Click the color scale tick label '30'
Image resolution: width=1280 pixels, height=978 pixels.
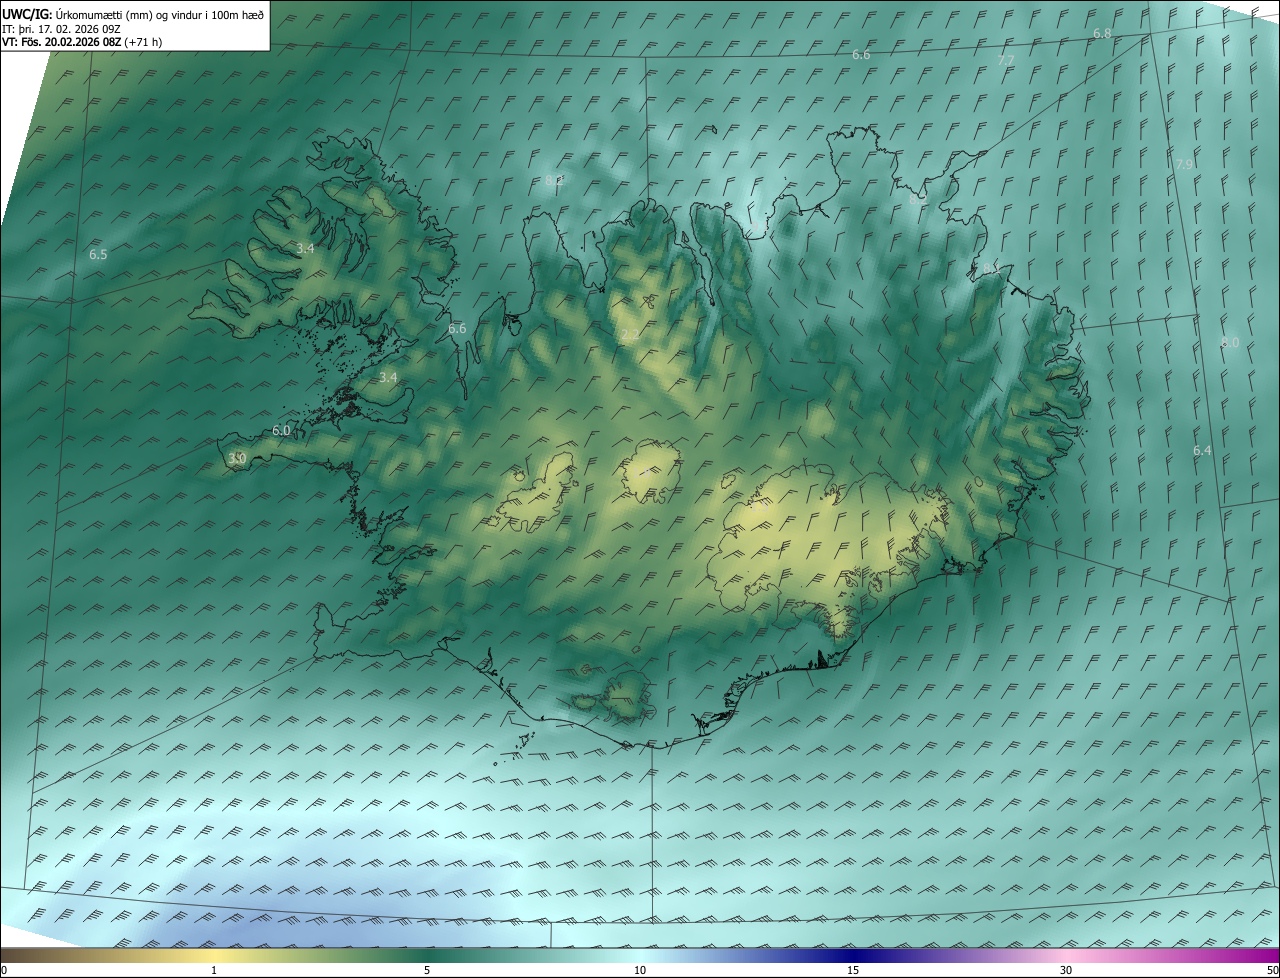click(1066, 970)
